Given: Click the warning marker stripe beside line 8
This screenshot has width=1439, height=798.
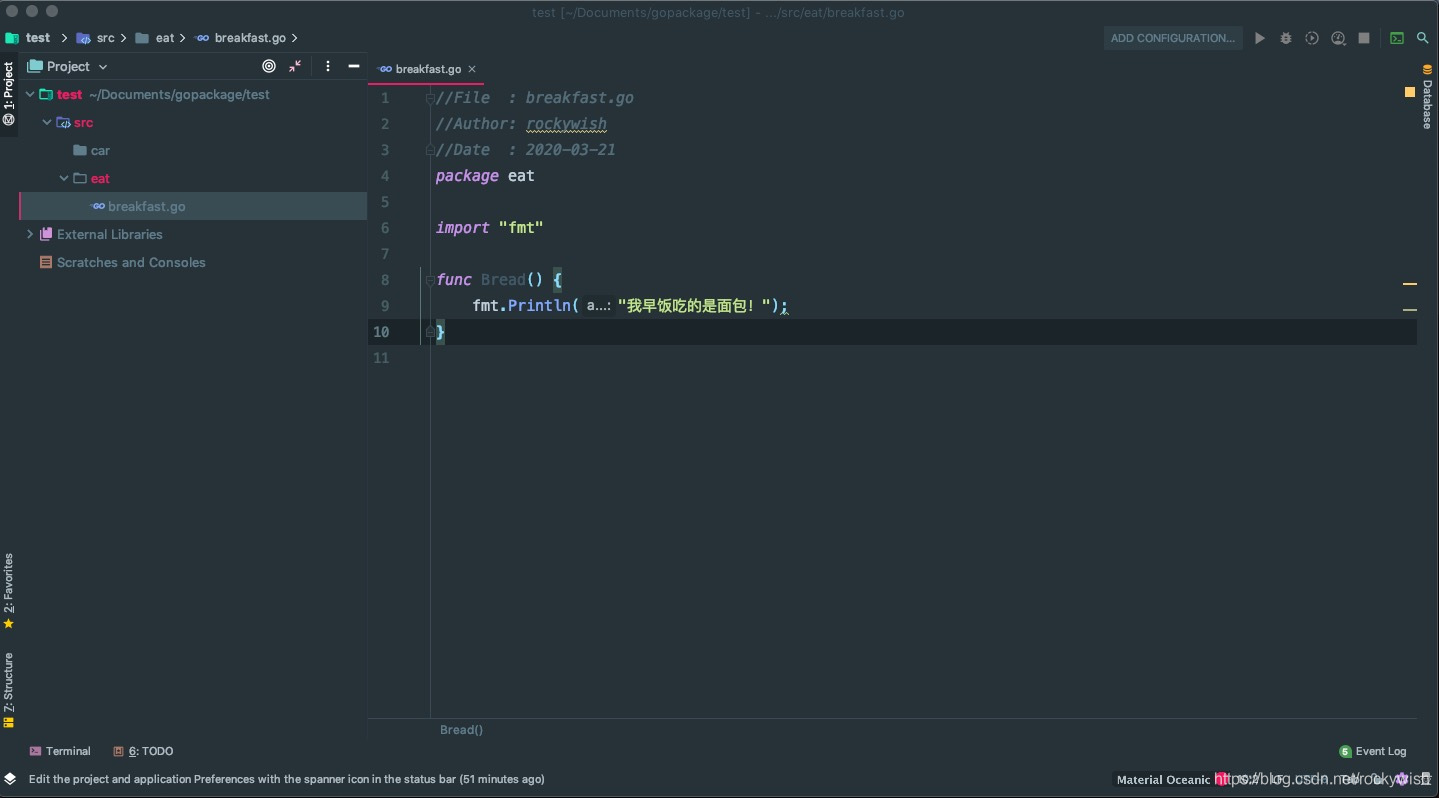Looking at the screenshot, I should click(x=1410, y=284).
